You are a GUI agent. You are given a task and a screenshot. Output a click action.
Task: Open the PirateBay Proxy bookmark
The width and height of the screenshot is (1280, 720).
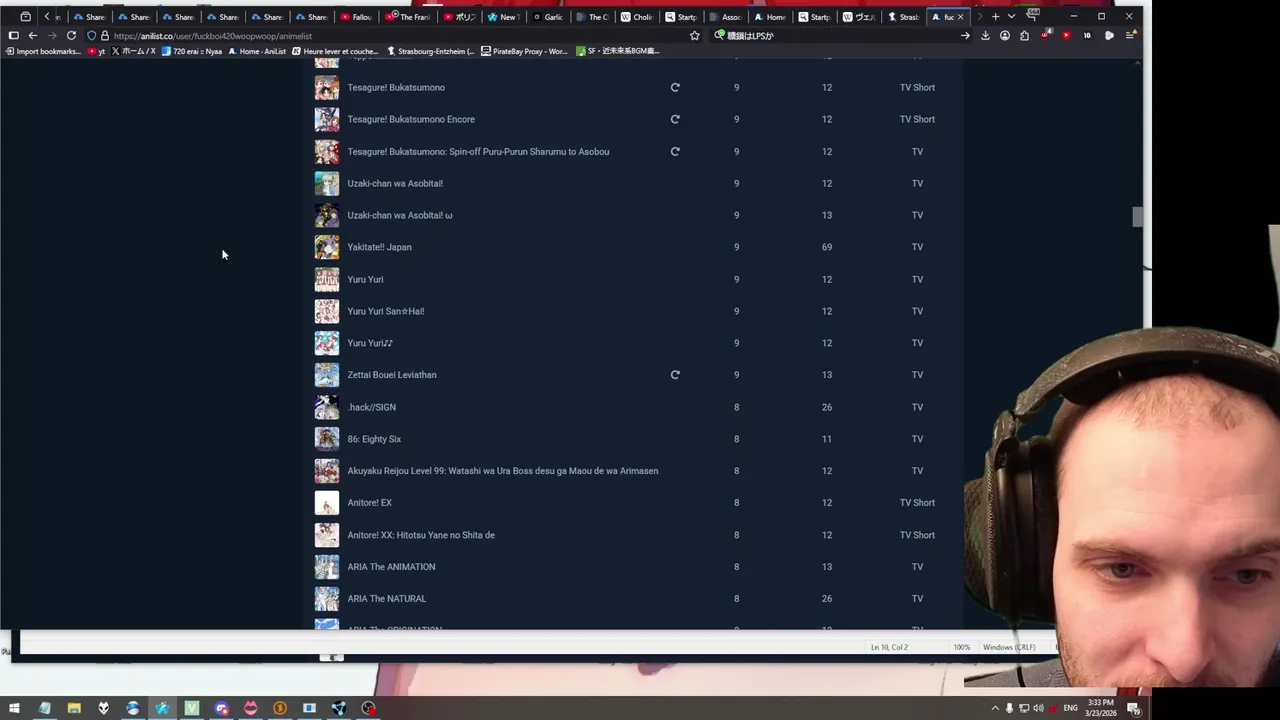524,51
